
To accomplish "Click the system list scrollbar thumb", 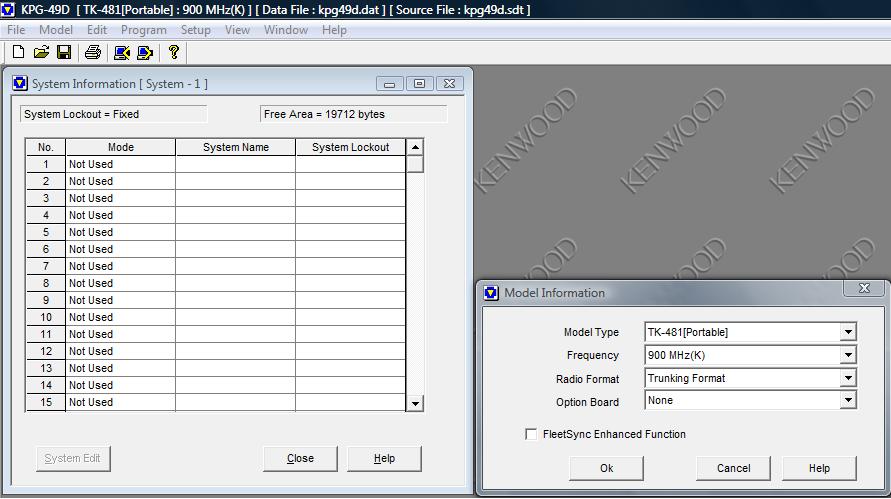I will tap(415, 164).
